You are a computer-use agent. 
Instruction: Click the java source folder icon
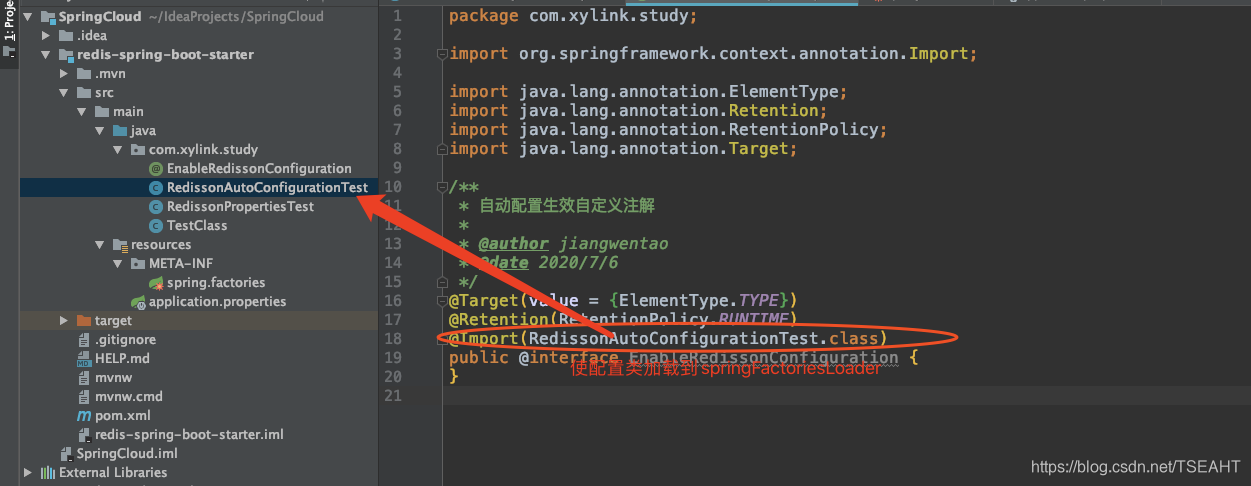point(120,131)
